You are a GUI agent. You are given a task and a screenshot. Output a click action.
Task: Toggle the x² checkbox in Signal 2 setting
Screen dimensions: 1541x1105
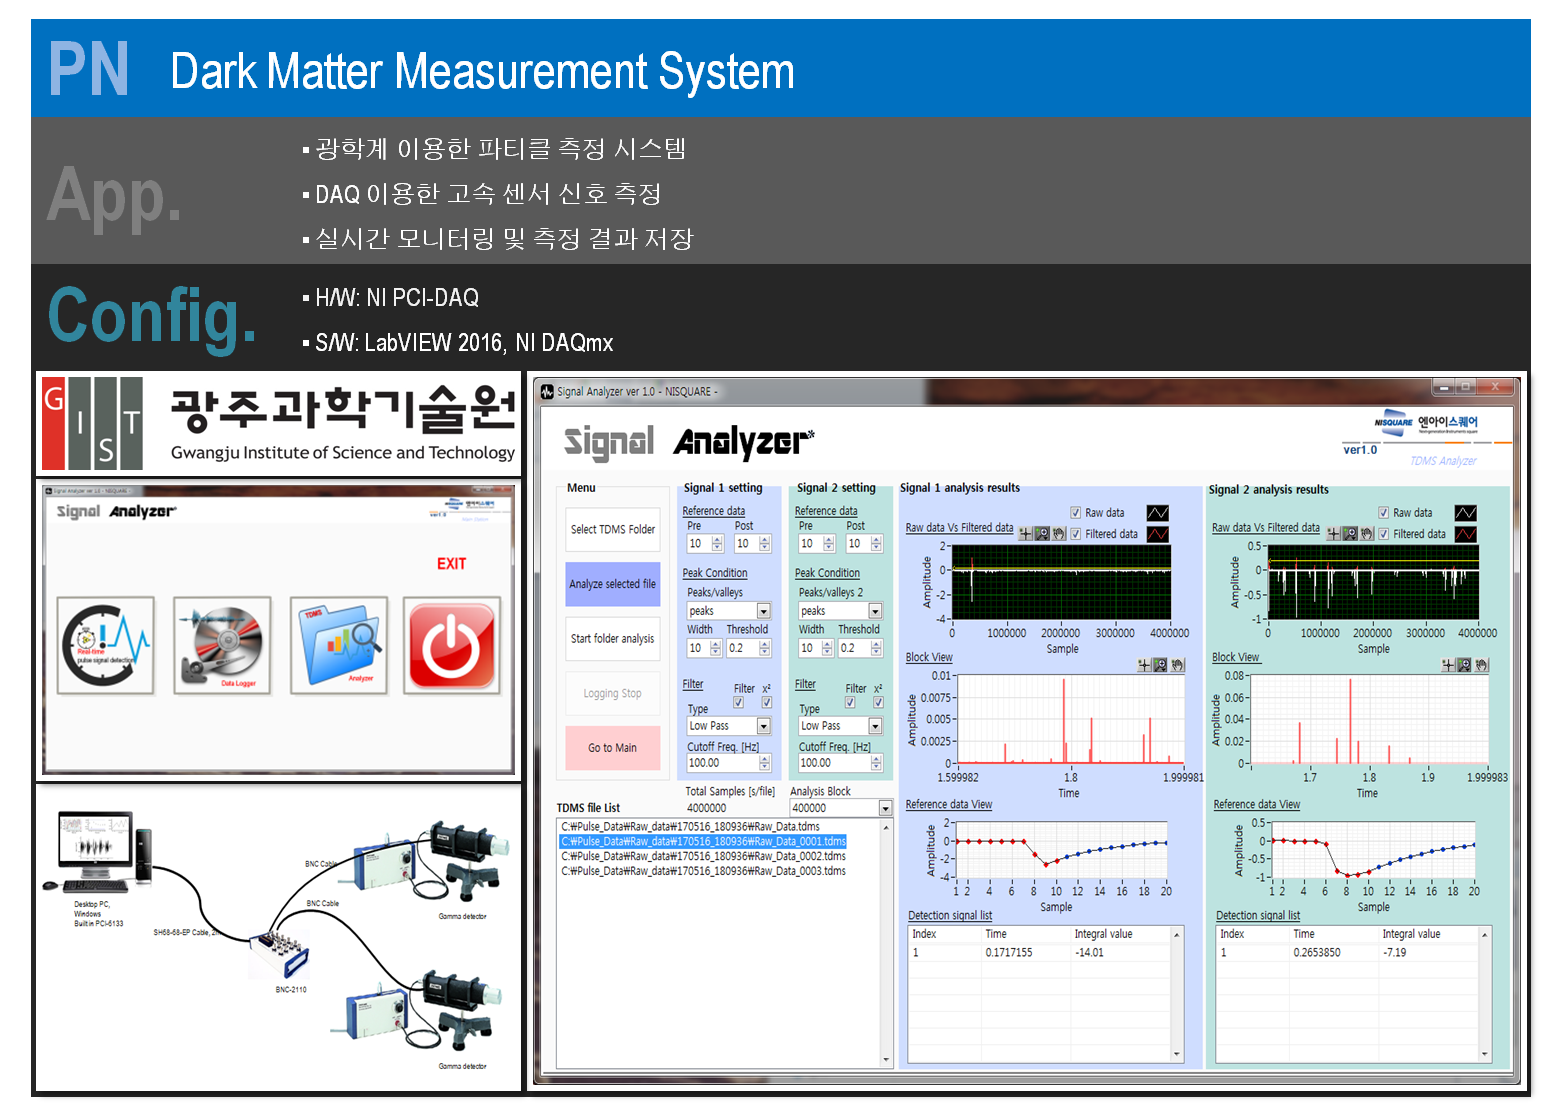879,703
